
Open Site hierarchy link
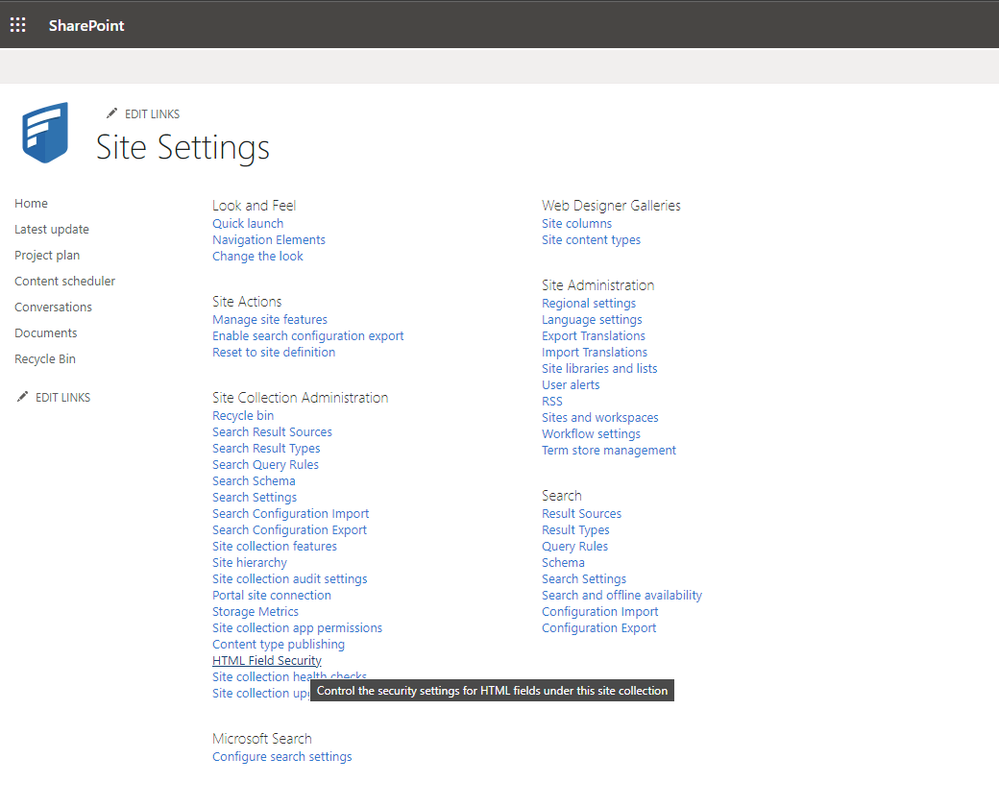pyautogui.click(x=250, y=562)
